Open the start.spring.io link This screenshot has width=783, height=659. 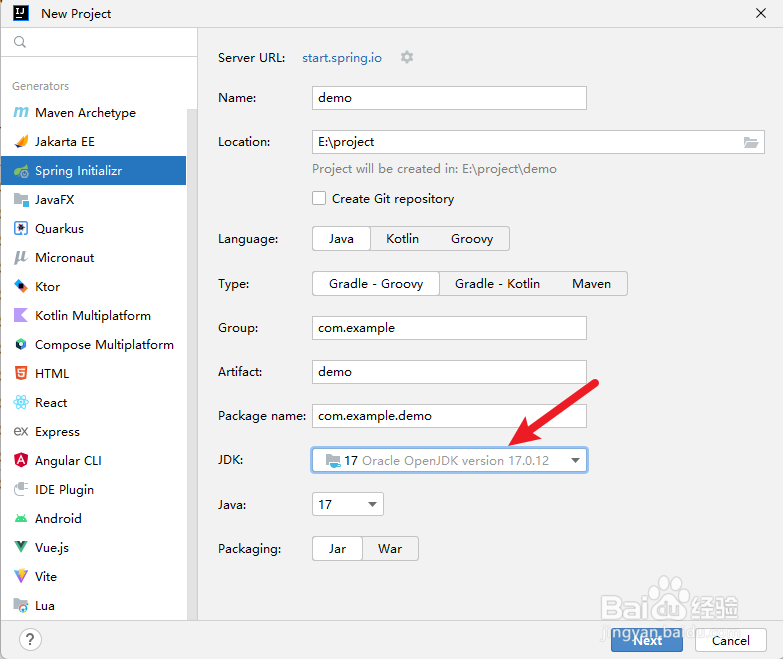tap(342, 58)
